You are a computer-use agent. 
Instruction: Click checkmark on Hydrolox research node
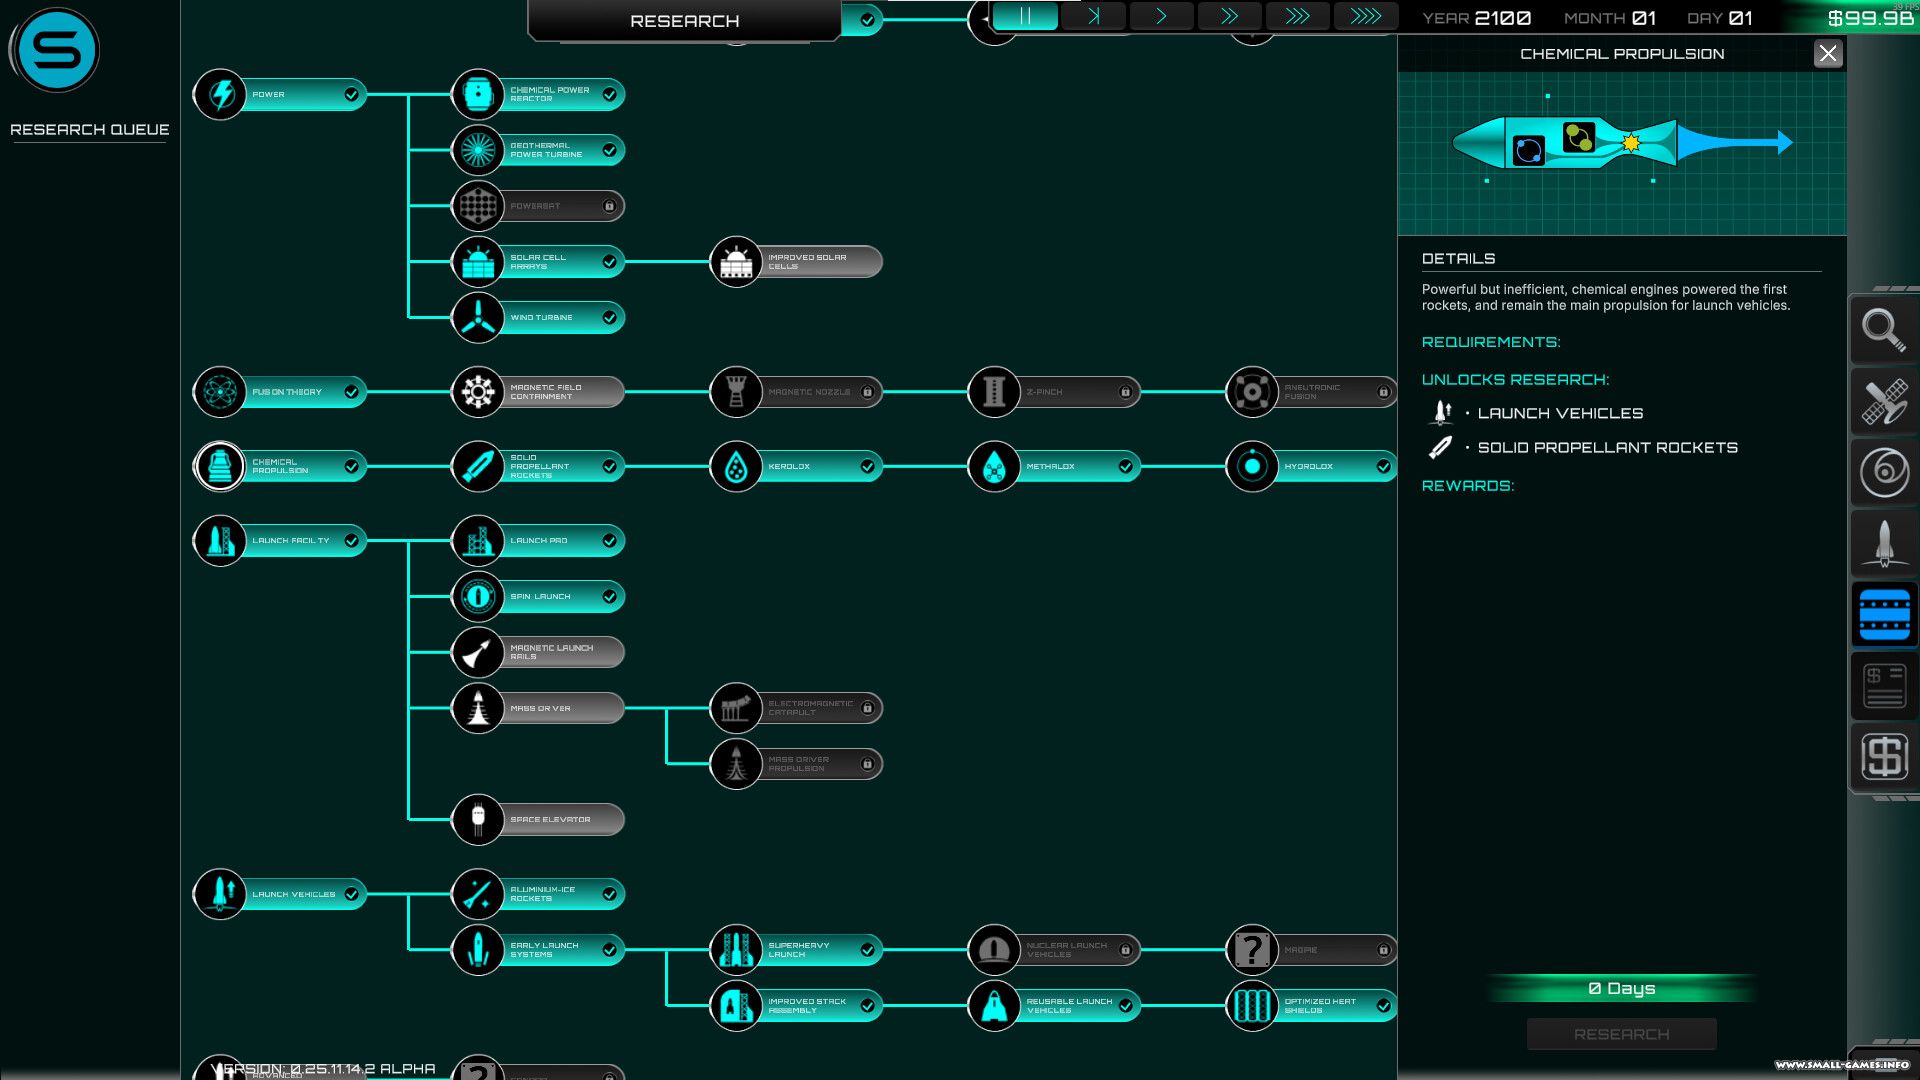point(1383,466)
